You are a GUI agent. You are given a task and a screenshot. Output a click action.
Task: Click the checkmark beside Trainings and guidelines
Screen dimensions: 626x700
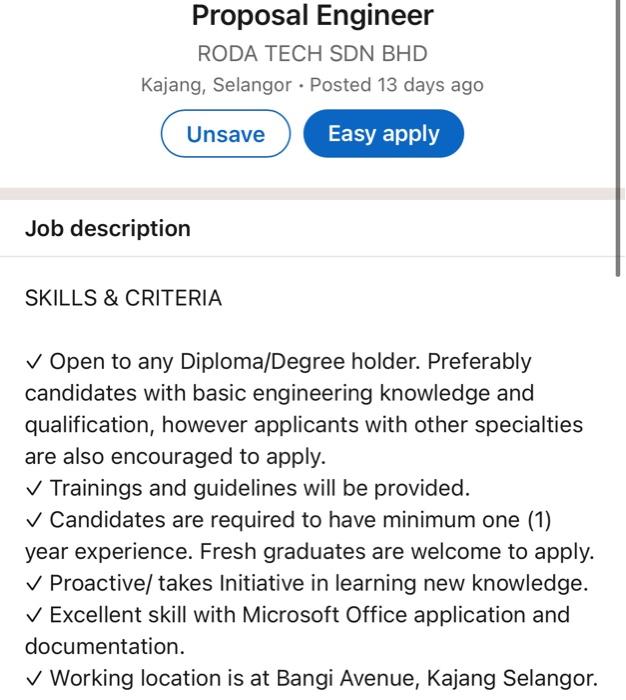pyautogui.click(x=34, y=489)
